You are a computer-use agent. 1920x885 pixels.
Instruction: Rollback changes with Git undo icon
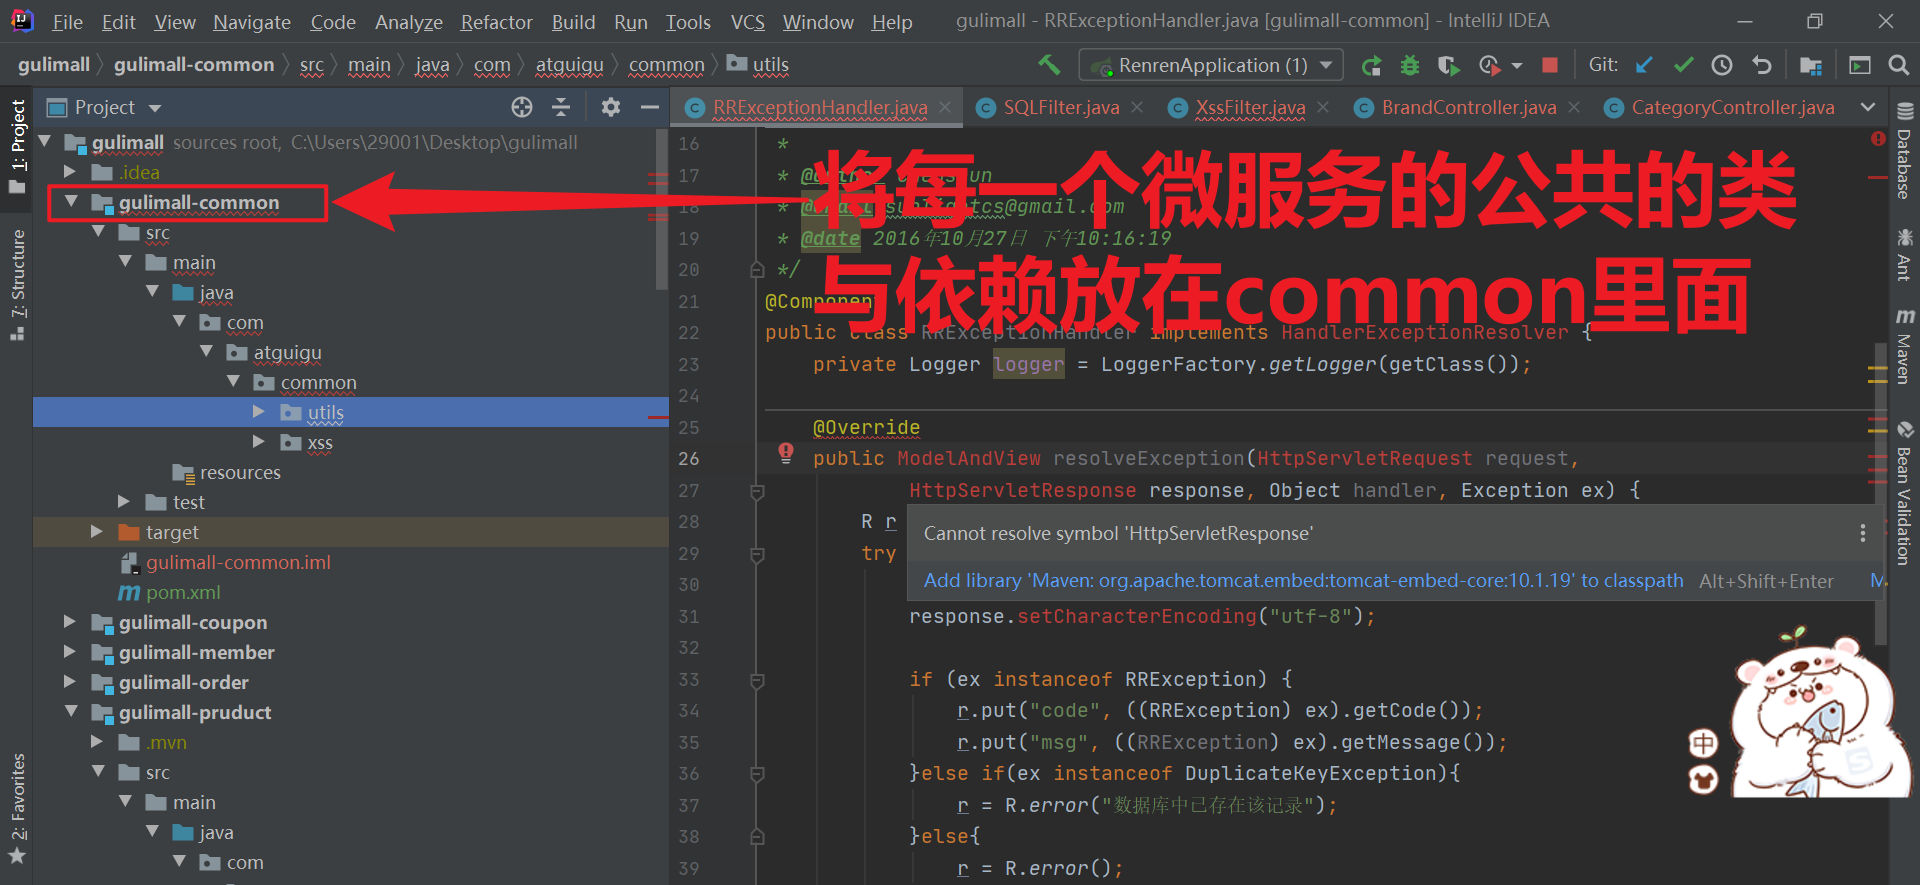pos(1761,65)
